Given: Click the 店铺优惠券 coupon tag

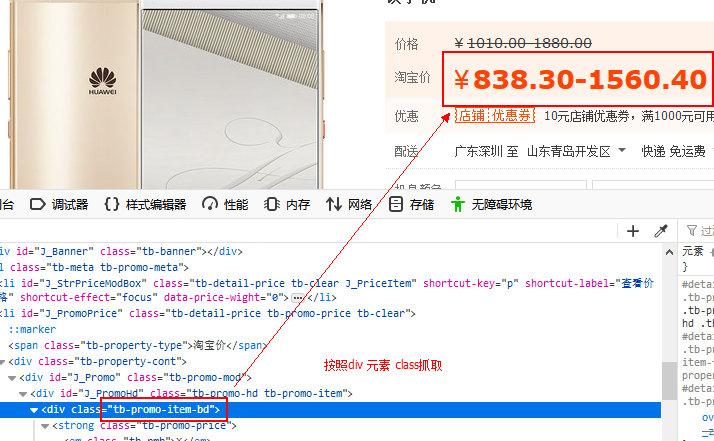Looking at the screenshot, I should pyautogui.click(x=495, y=115).
